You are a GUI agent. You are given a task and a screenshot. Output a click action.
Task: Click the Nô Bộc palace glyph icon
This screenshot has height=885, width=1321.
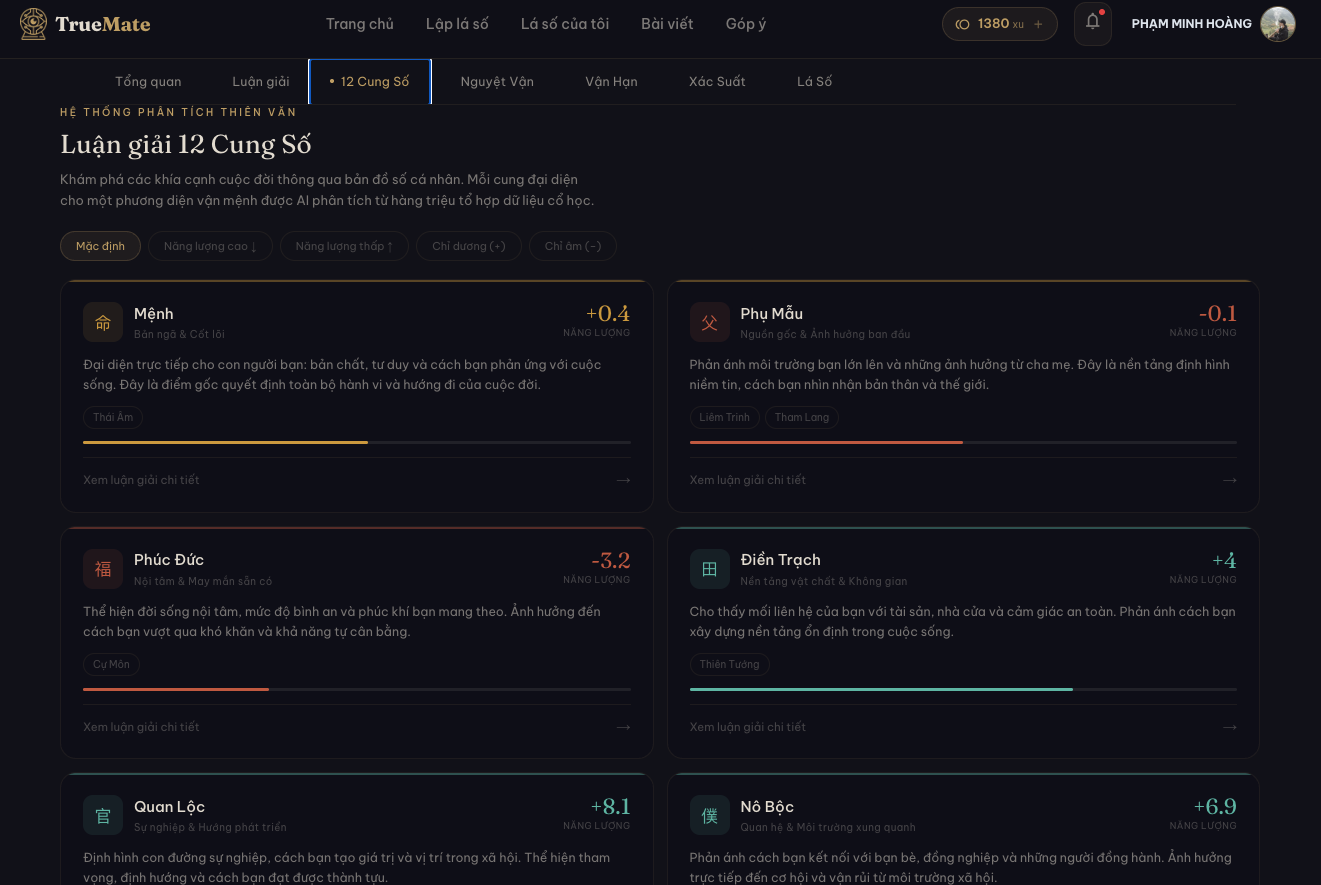point(709,815)
